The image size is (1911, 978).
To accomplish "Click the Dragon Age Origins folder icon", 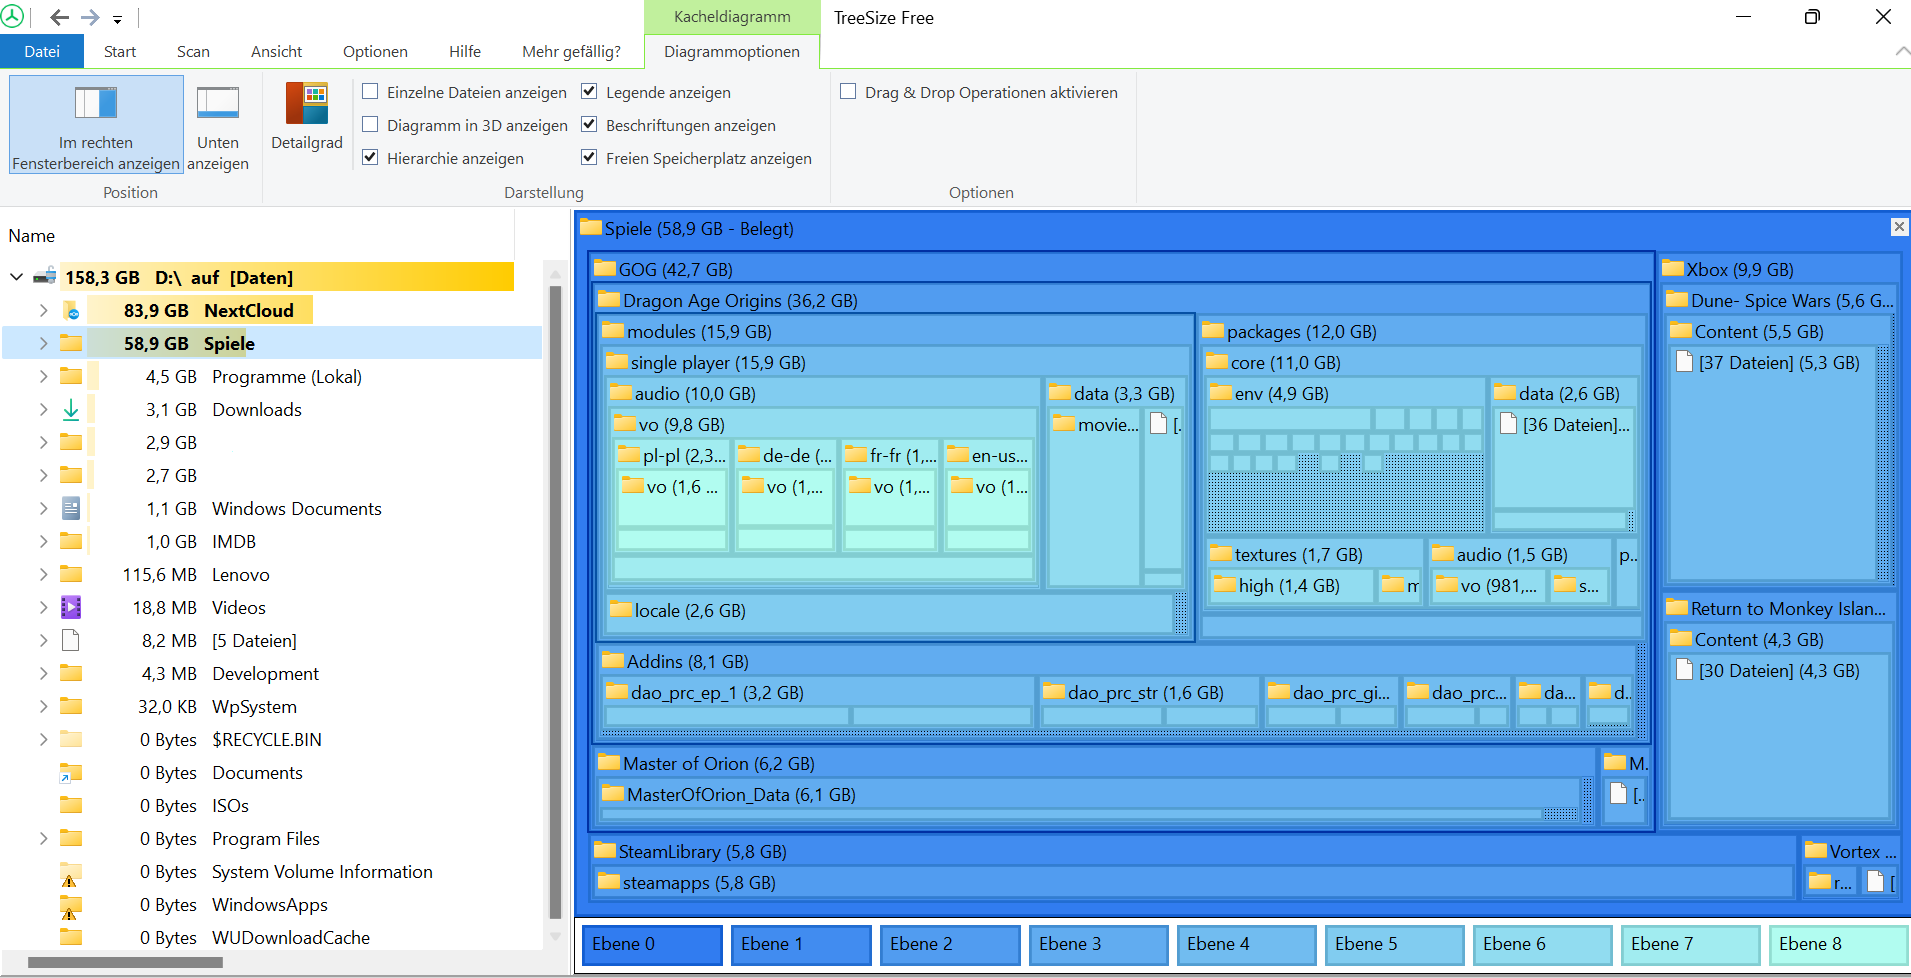I will coord(609,299).
